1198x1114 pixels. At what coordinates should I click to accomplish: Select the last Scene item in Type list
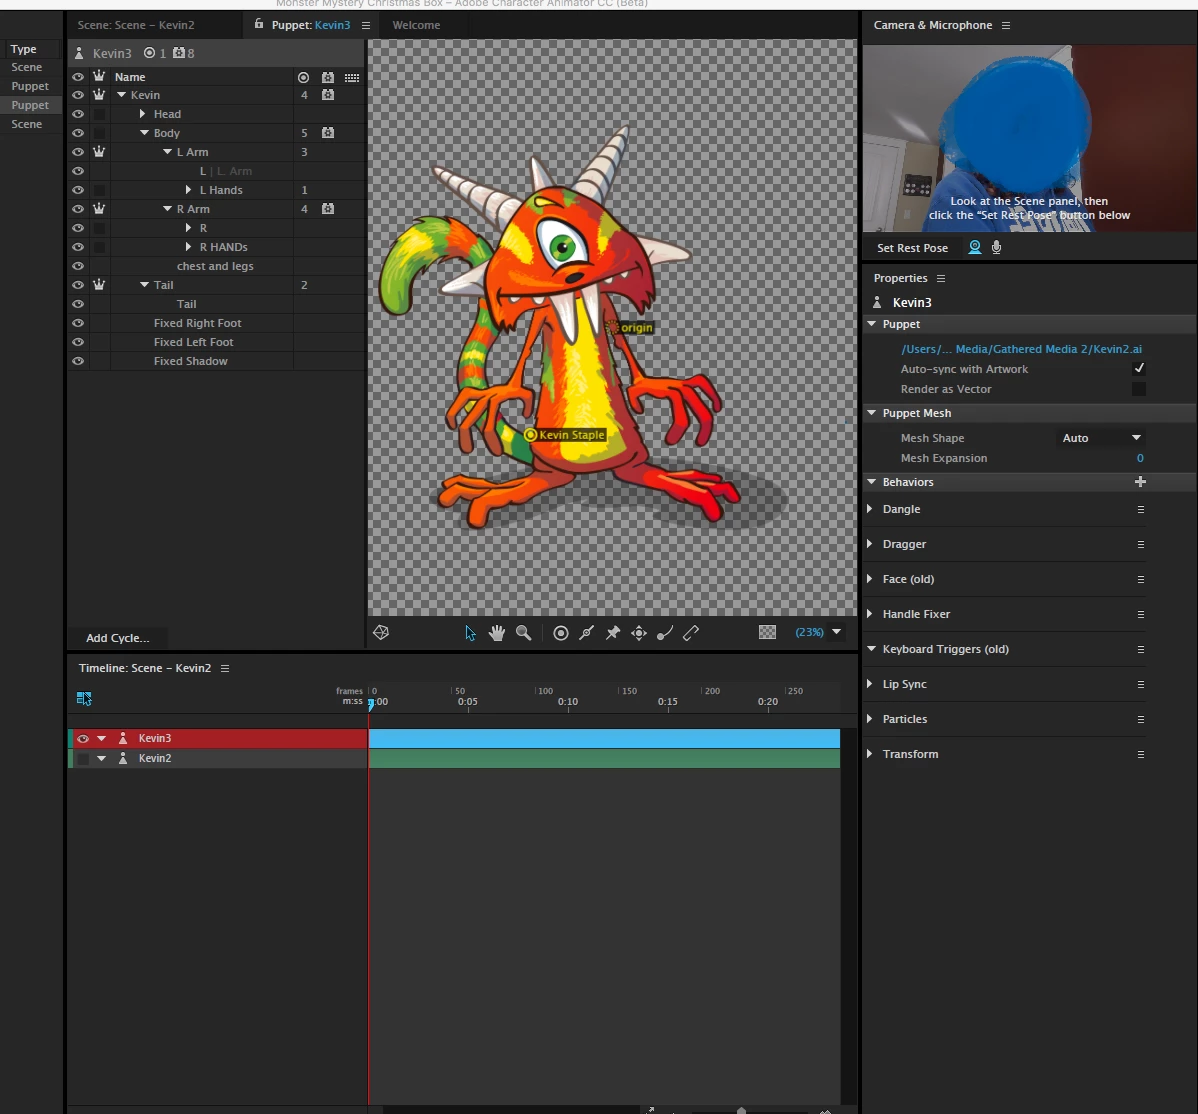pos(27,124)
